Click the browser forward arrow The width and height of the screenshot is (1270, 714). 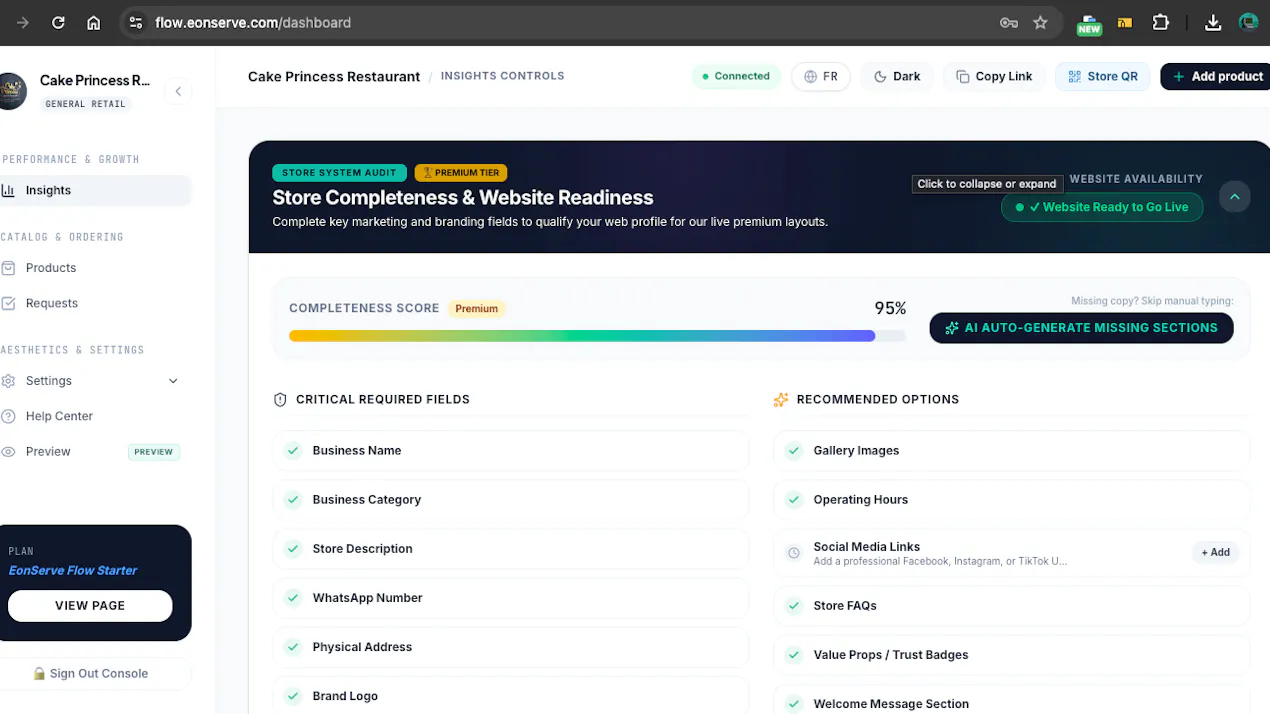click(x=23, y=22)
